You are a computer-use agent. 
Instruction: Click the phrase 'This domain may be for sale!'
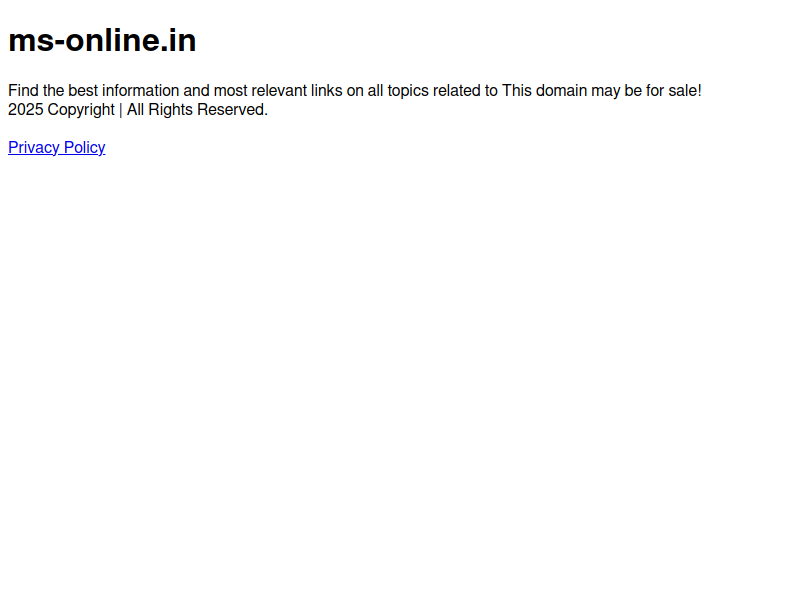coord(602,91)
